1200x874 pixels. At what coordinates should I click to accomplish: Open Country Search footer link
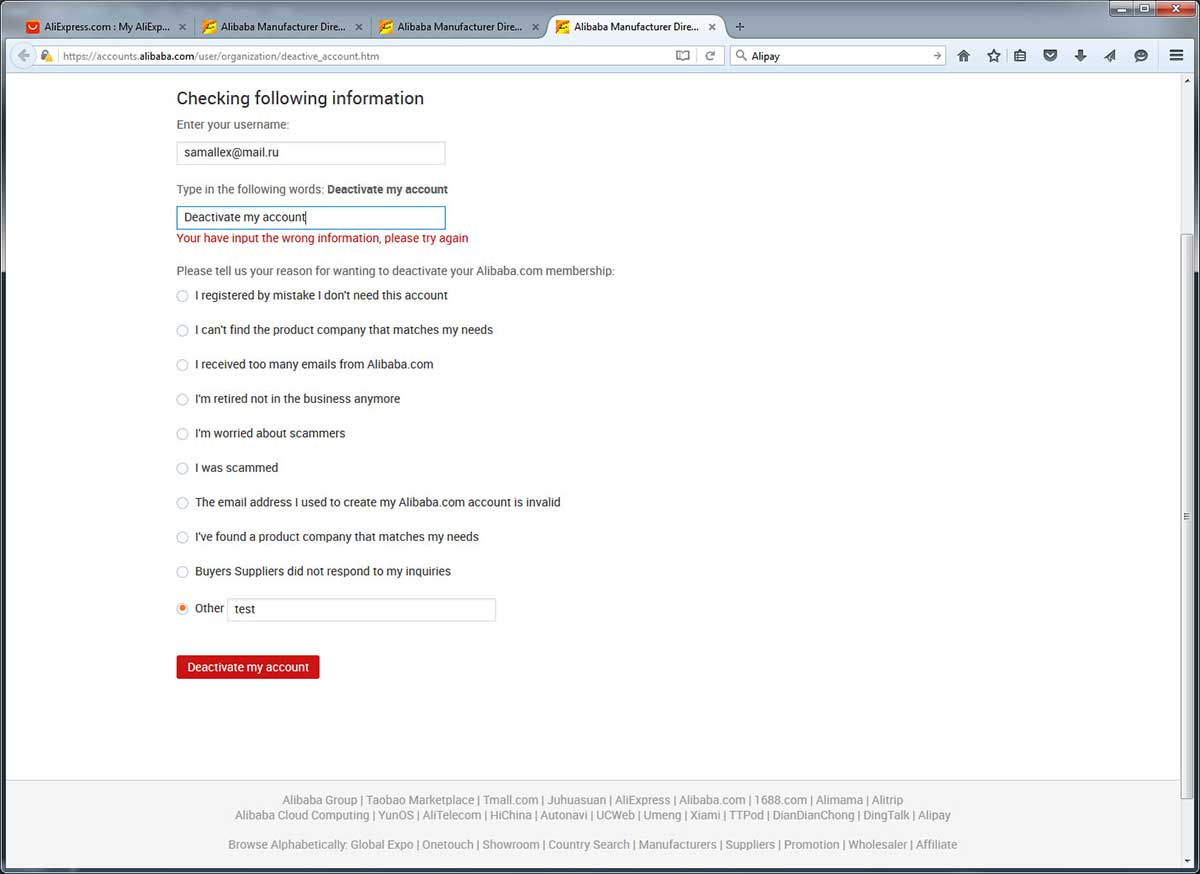tap(589, 845)
